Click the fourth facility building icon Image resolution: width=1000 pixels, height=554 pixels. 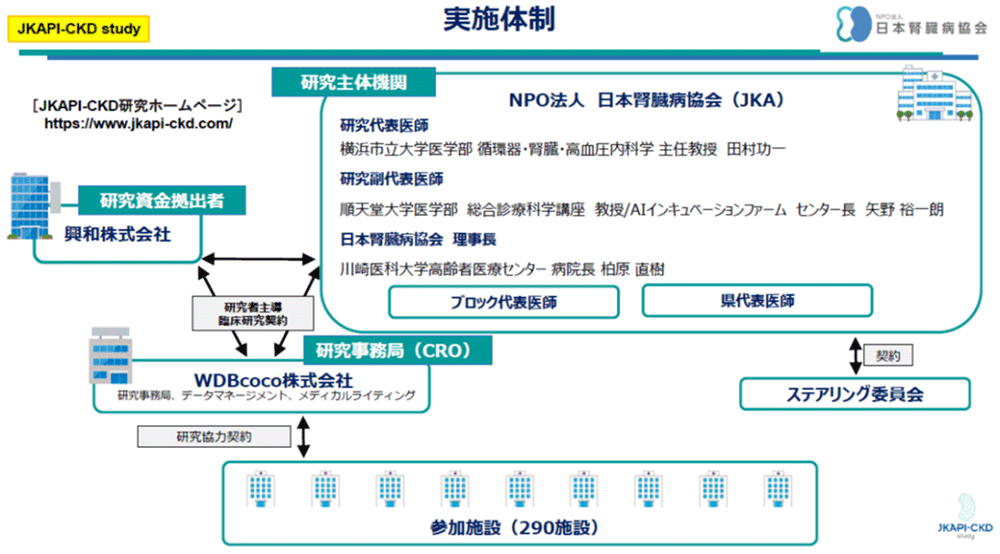[x=455, y=490]
